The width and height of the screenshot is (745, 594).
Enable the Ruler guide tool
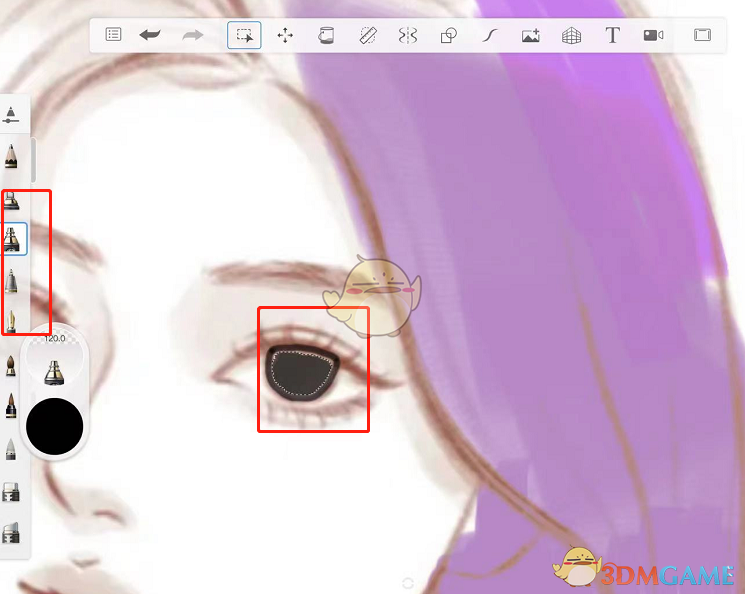coord(368,35)
